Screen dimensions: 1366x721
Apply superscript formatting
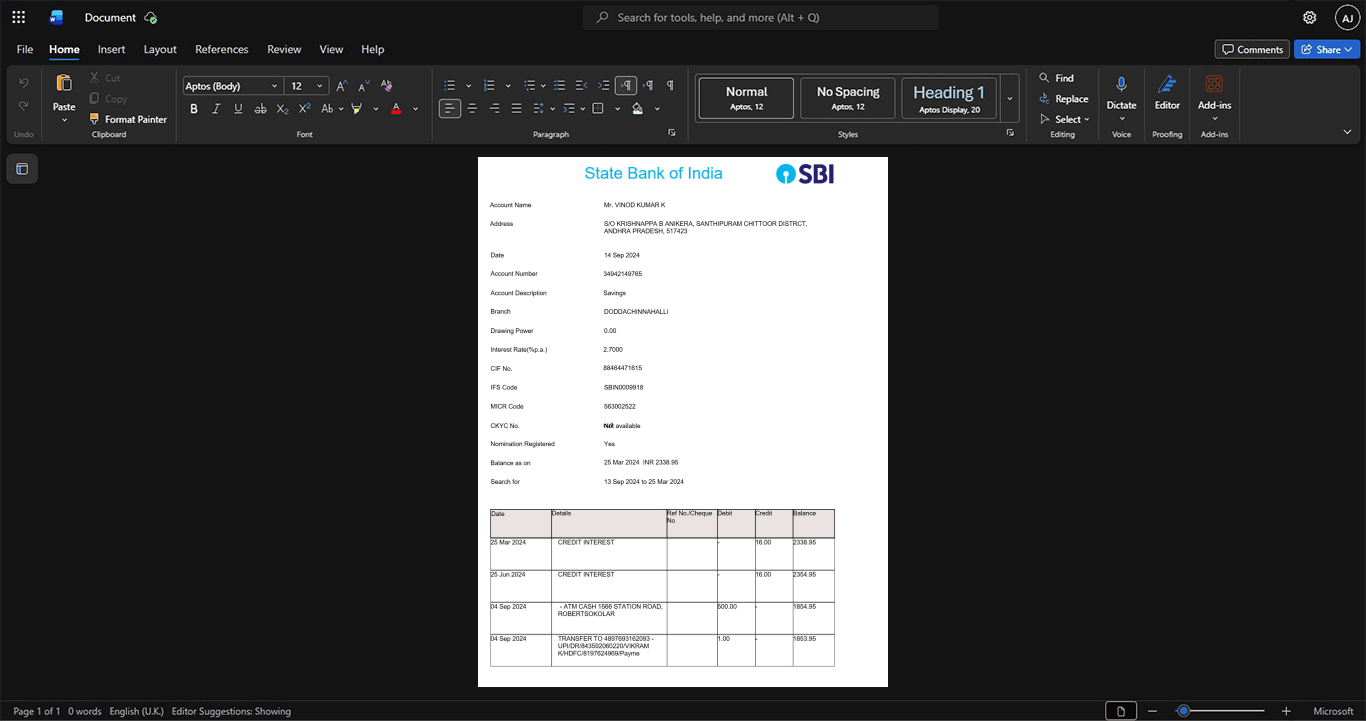coord(305,109)
